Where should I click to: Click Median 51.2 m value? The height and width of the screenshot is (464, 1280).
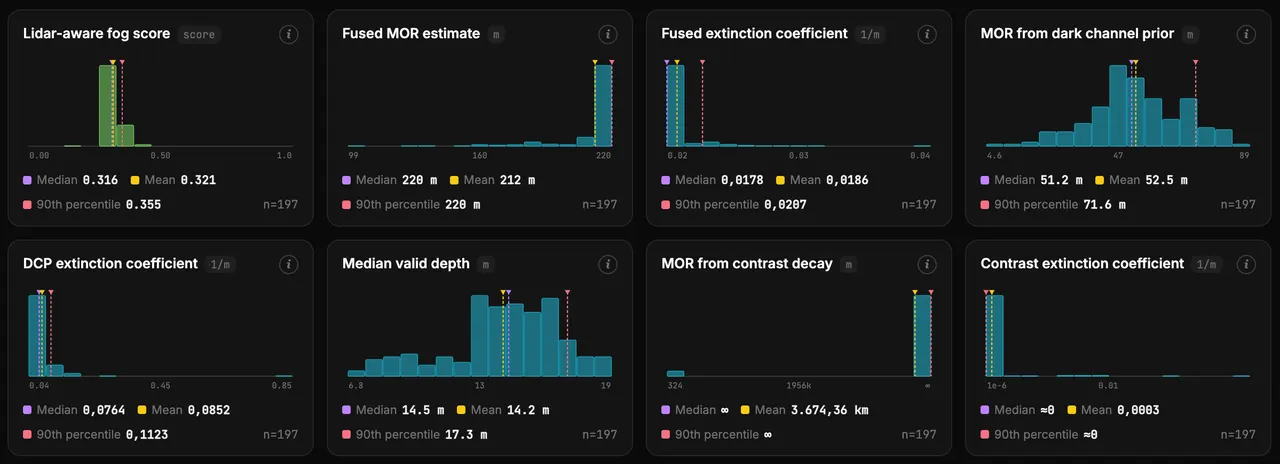click(1062, 180)
